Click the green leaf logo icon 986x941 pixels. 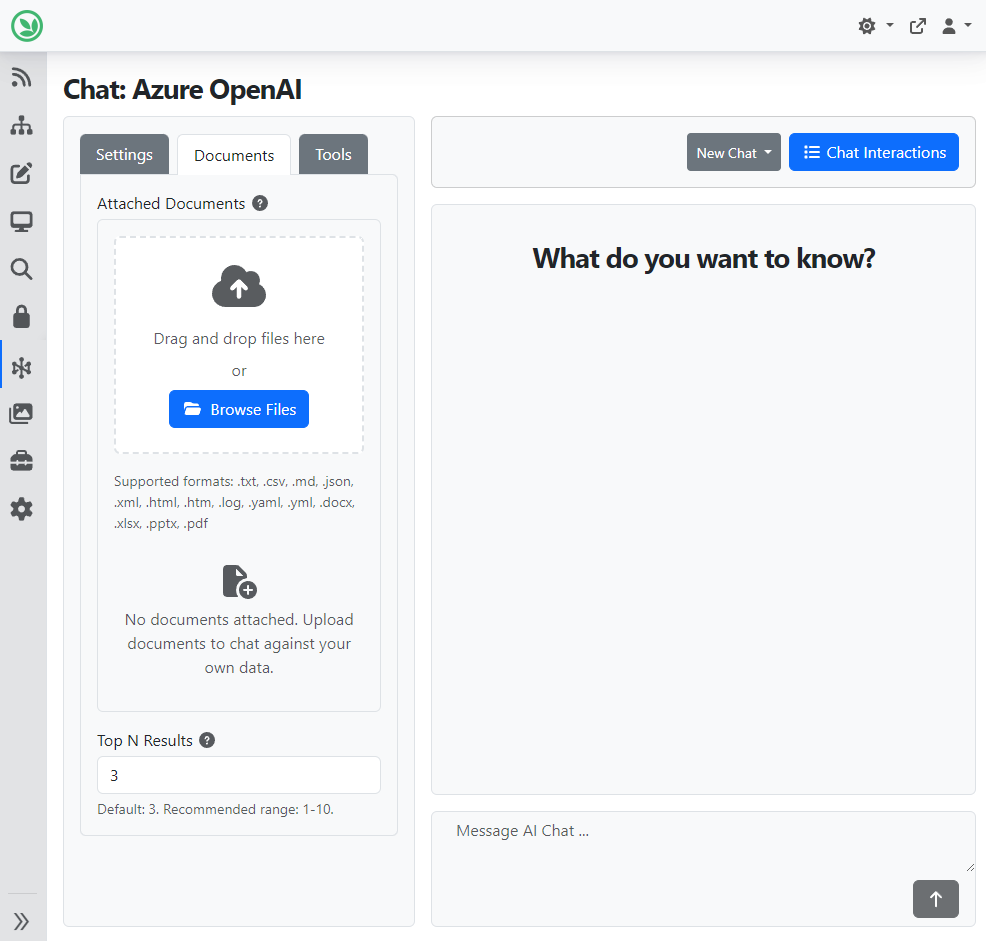[27, 26]
